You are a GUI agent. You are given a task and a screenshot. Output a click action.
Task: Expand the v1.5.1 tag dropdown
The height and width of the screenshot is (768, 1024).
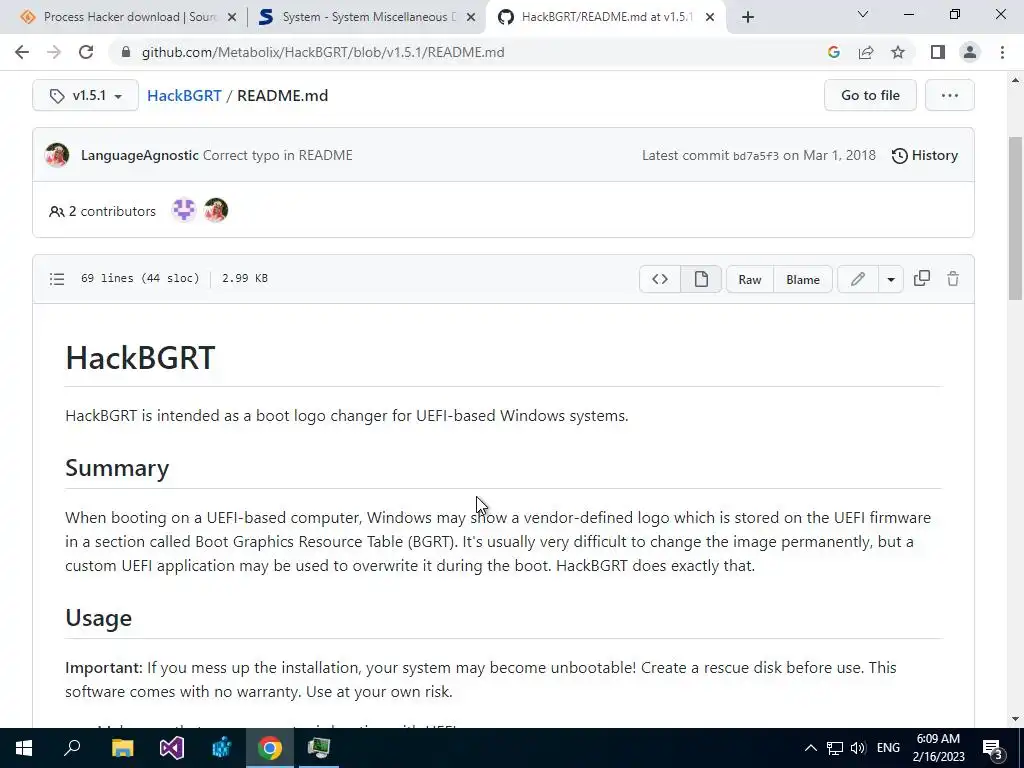[86, 95]
